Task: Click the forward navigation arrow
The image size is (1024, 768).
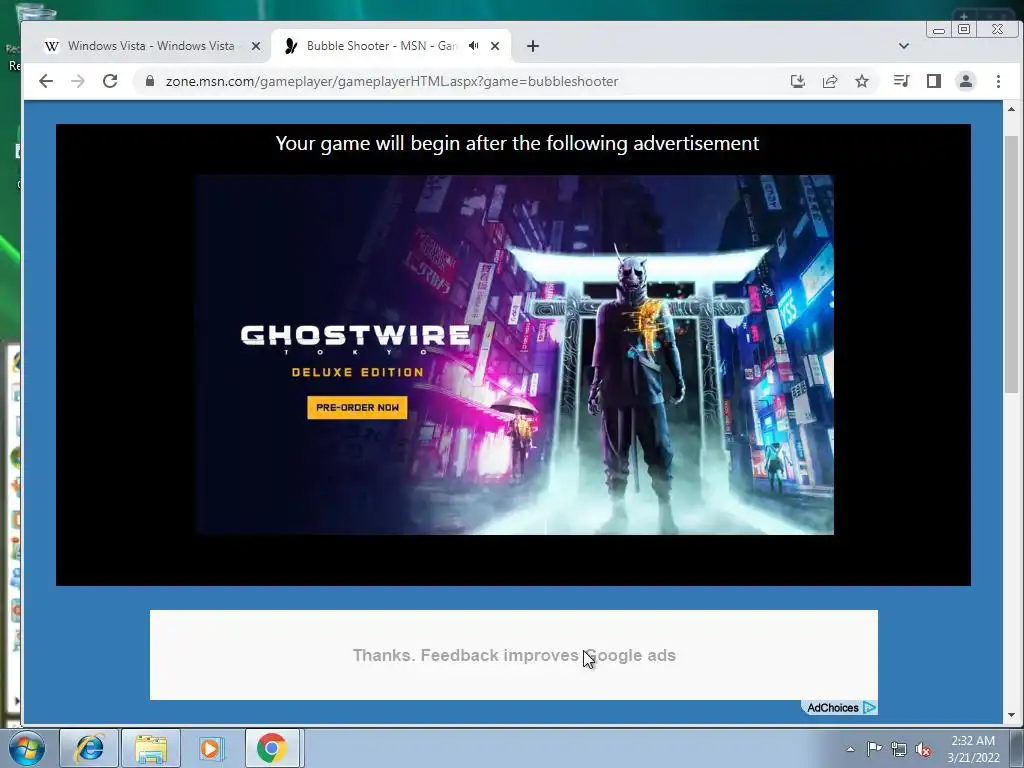Action: tap(78, 81)
